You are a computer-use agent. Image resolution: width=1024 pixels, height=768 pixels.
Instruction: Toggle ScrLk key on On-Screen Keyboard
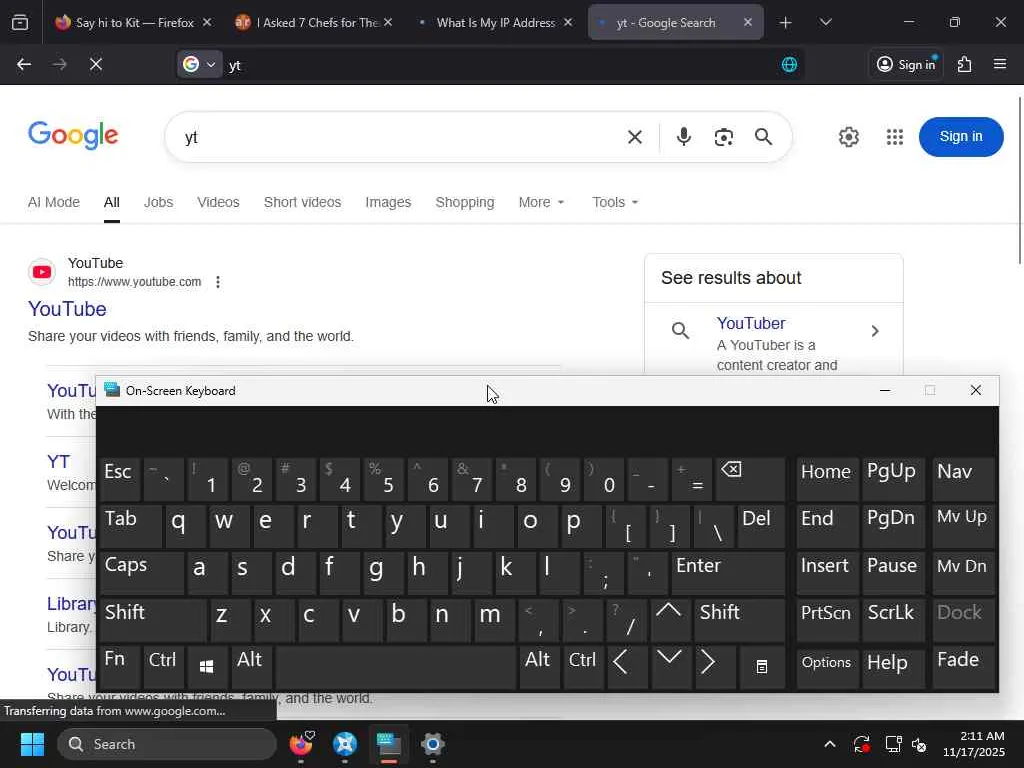click(892, 620)
